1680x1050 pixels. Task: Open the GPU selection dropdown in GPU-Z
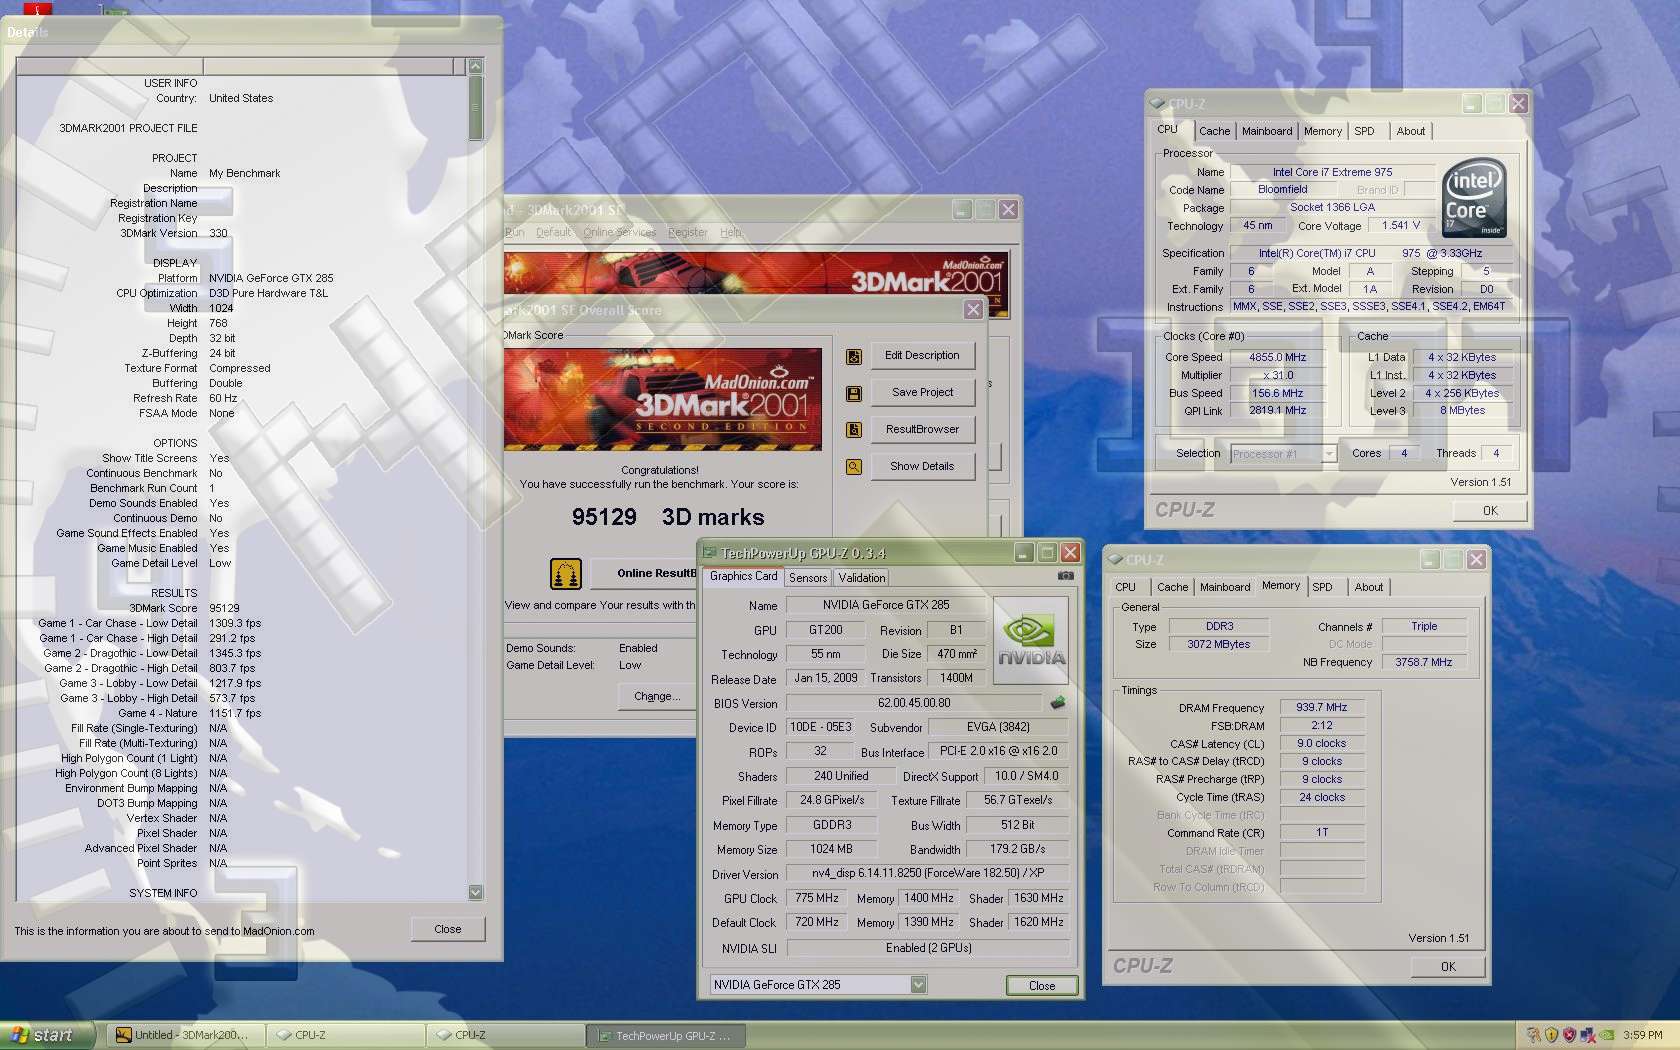[918, 985]
